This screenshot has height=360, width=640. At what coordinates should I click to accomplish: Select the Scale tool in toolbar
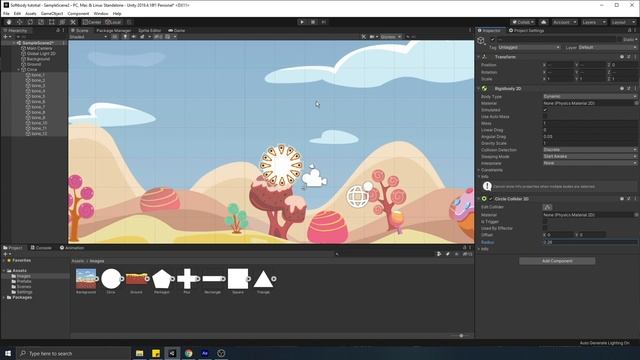(41, 22)
